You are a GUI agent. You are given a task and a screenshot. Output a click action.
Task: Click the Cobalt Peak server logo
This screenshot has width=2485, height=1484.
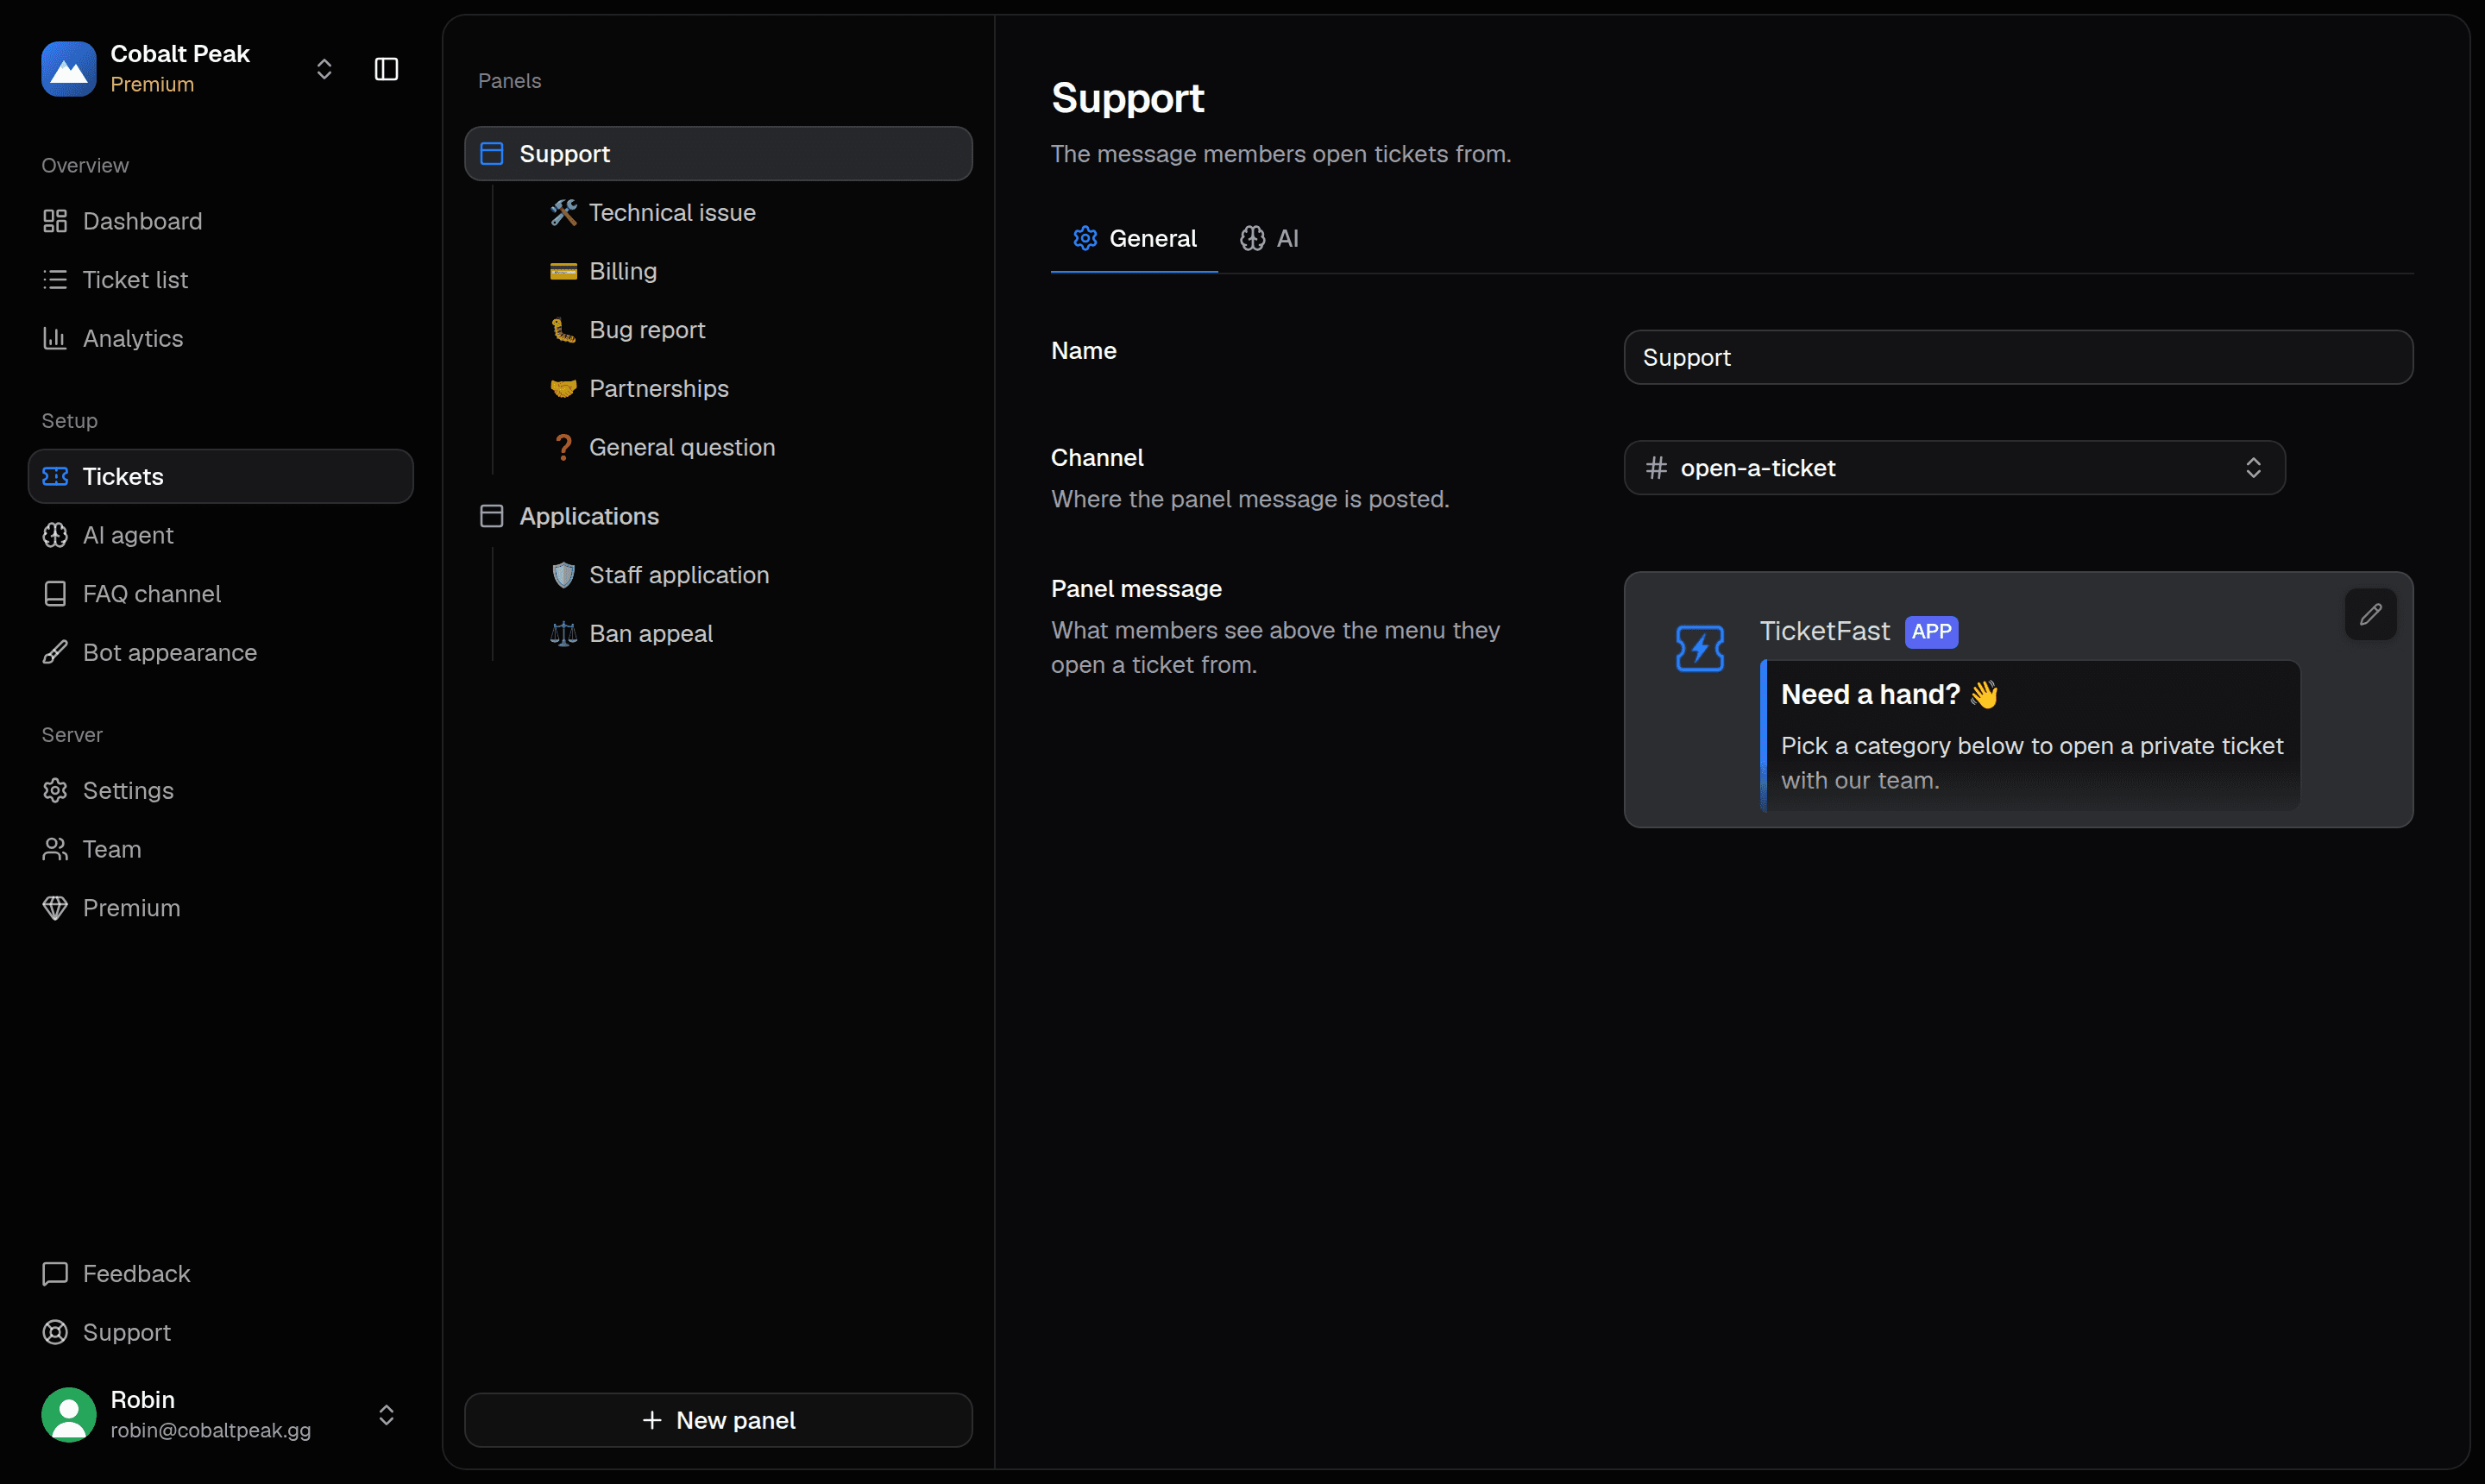[x=68, y=69]
